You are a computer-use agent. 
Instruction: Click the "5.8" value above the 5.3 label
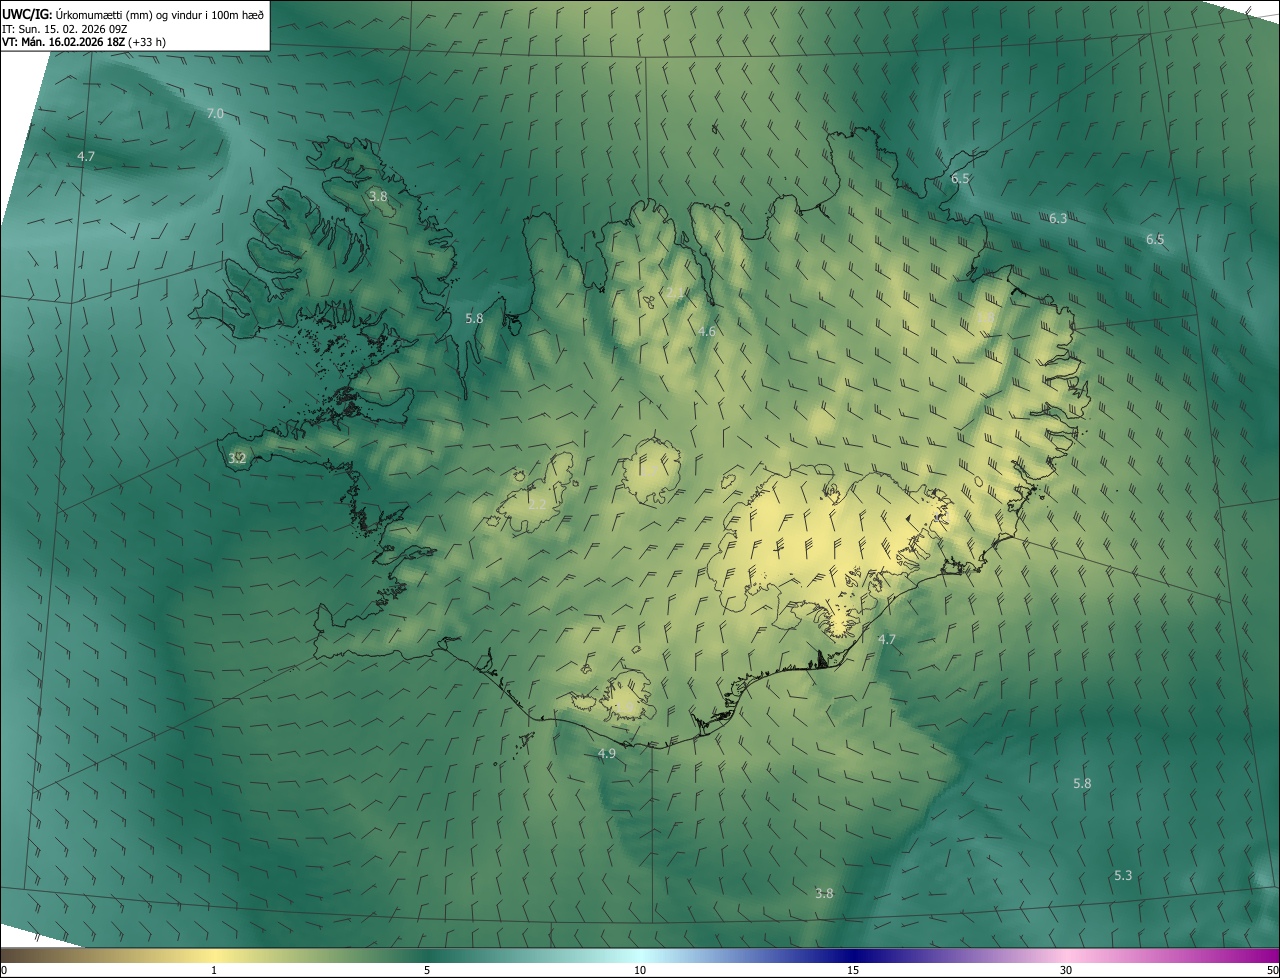coord(1082,783)
